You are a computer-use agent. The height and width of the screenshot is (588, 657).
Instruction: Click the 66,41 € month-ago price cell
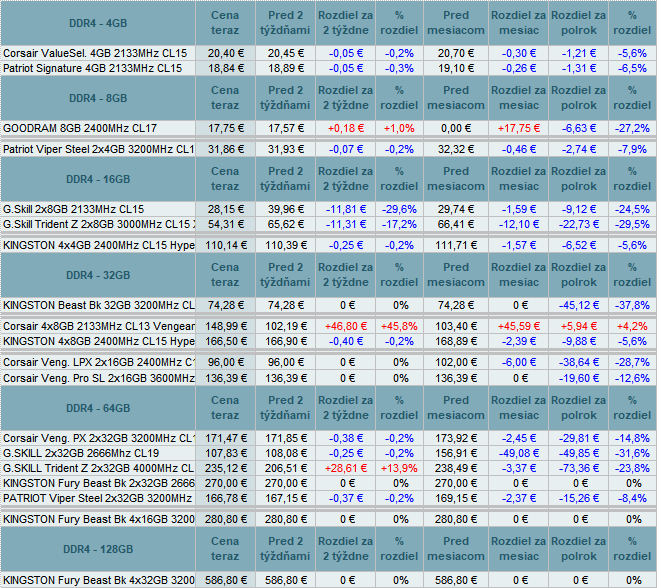(x=456, y=224)
